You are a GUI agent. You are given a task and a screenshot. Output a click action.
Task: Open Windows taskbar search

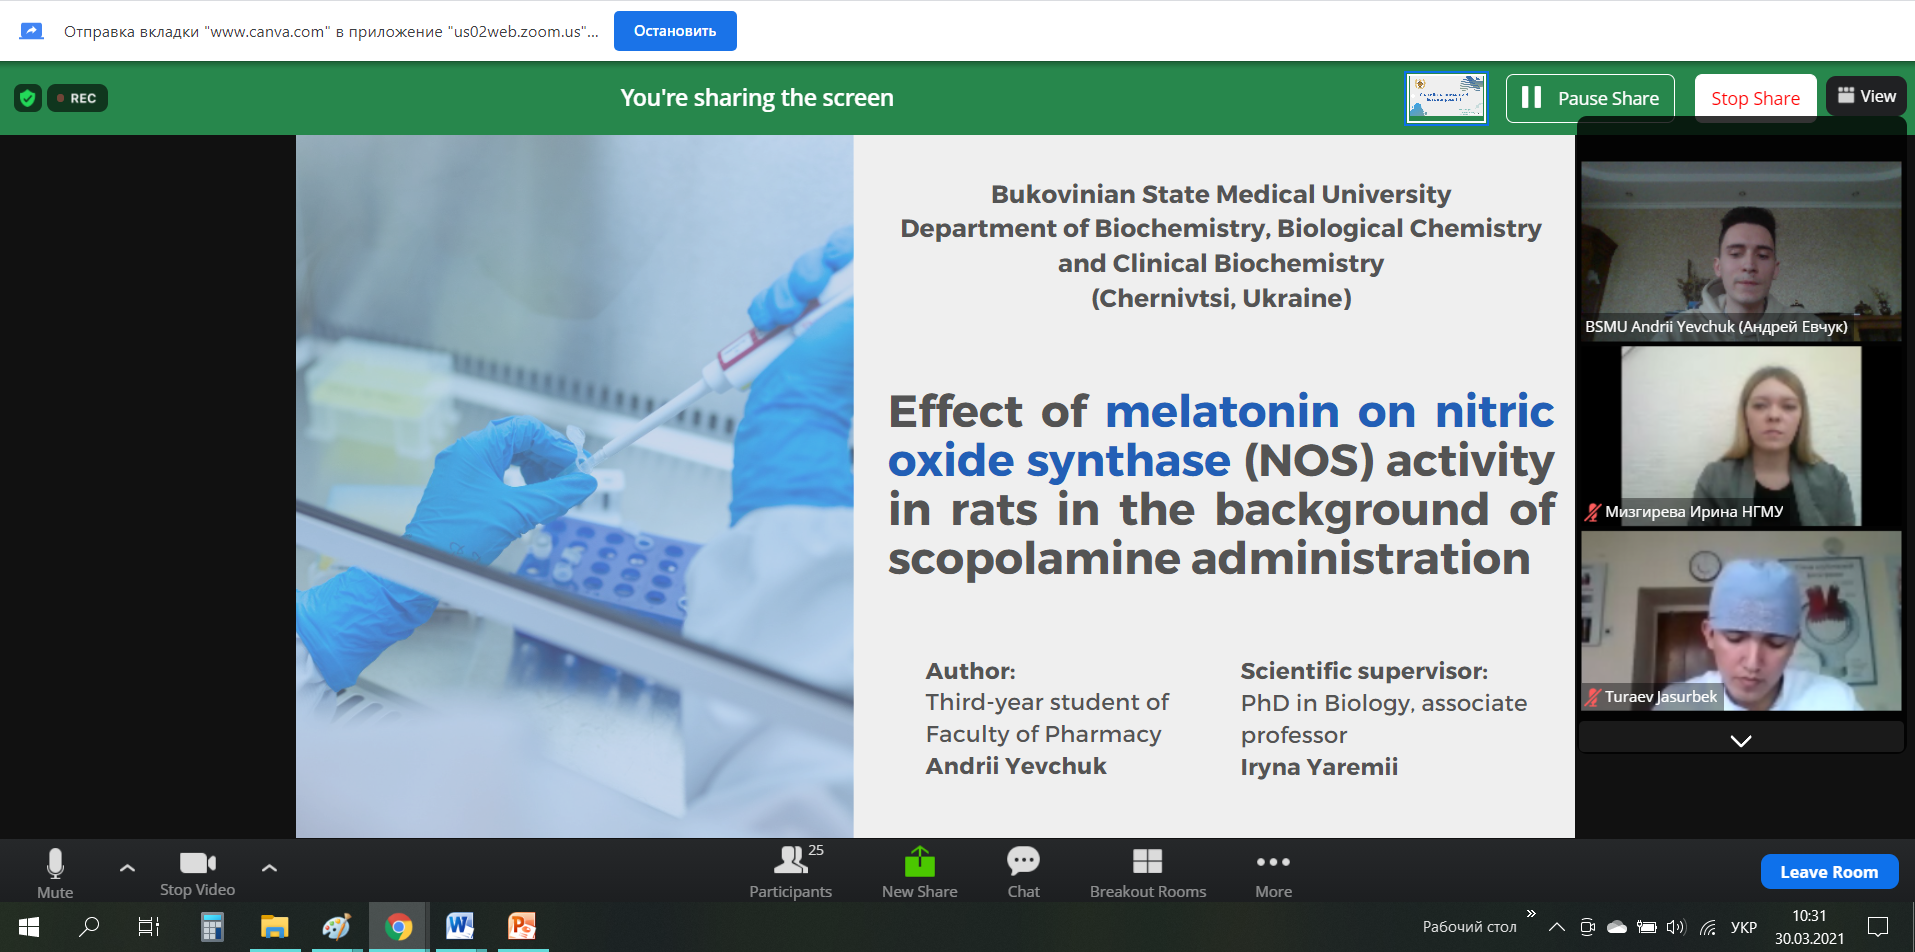pos(89,927)
